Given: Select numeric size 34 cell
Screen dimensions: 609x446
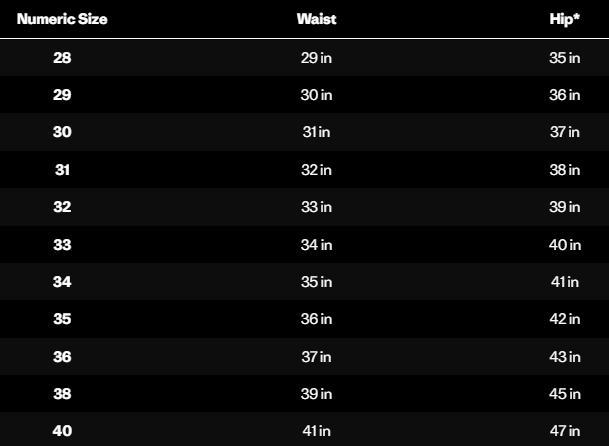Looking at the screenshot, I should pyautogui.click(x=62, y=282).
